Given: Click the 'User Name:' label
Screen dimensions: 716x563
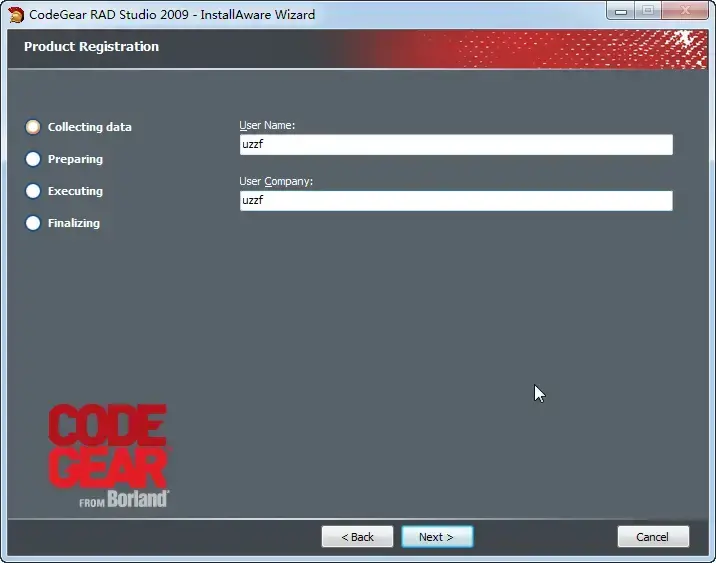Looking at the screenshot, I should coord(267,125).
